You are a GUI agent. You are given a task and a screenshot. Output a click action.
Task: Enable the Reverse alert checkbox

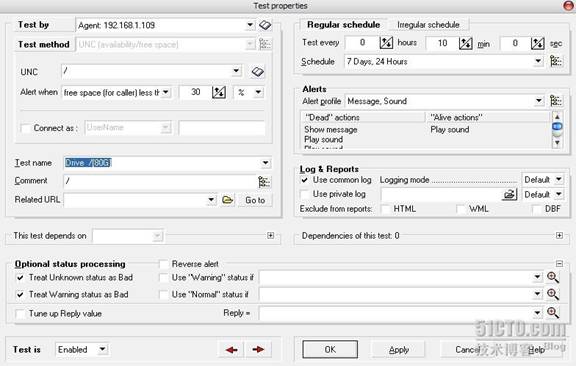pos(163,264)
